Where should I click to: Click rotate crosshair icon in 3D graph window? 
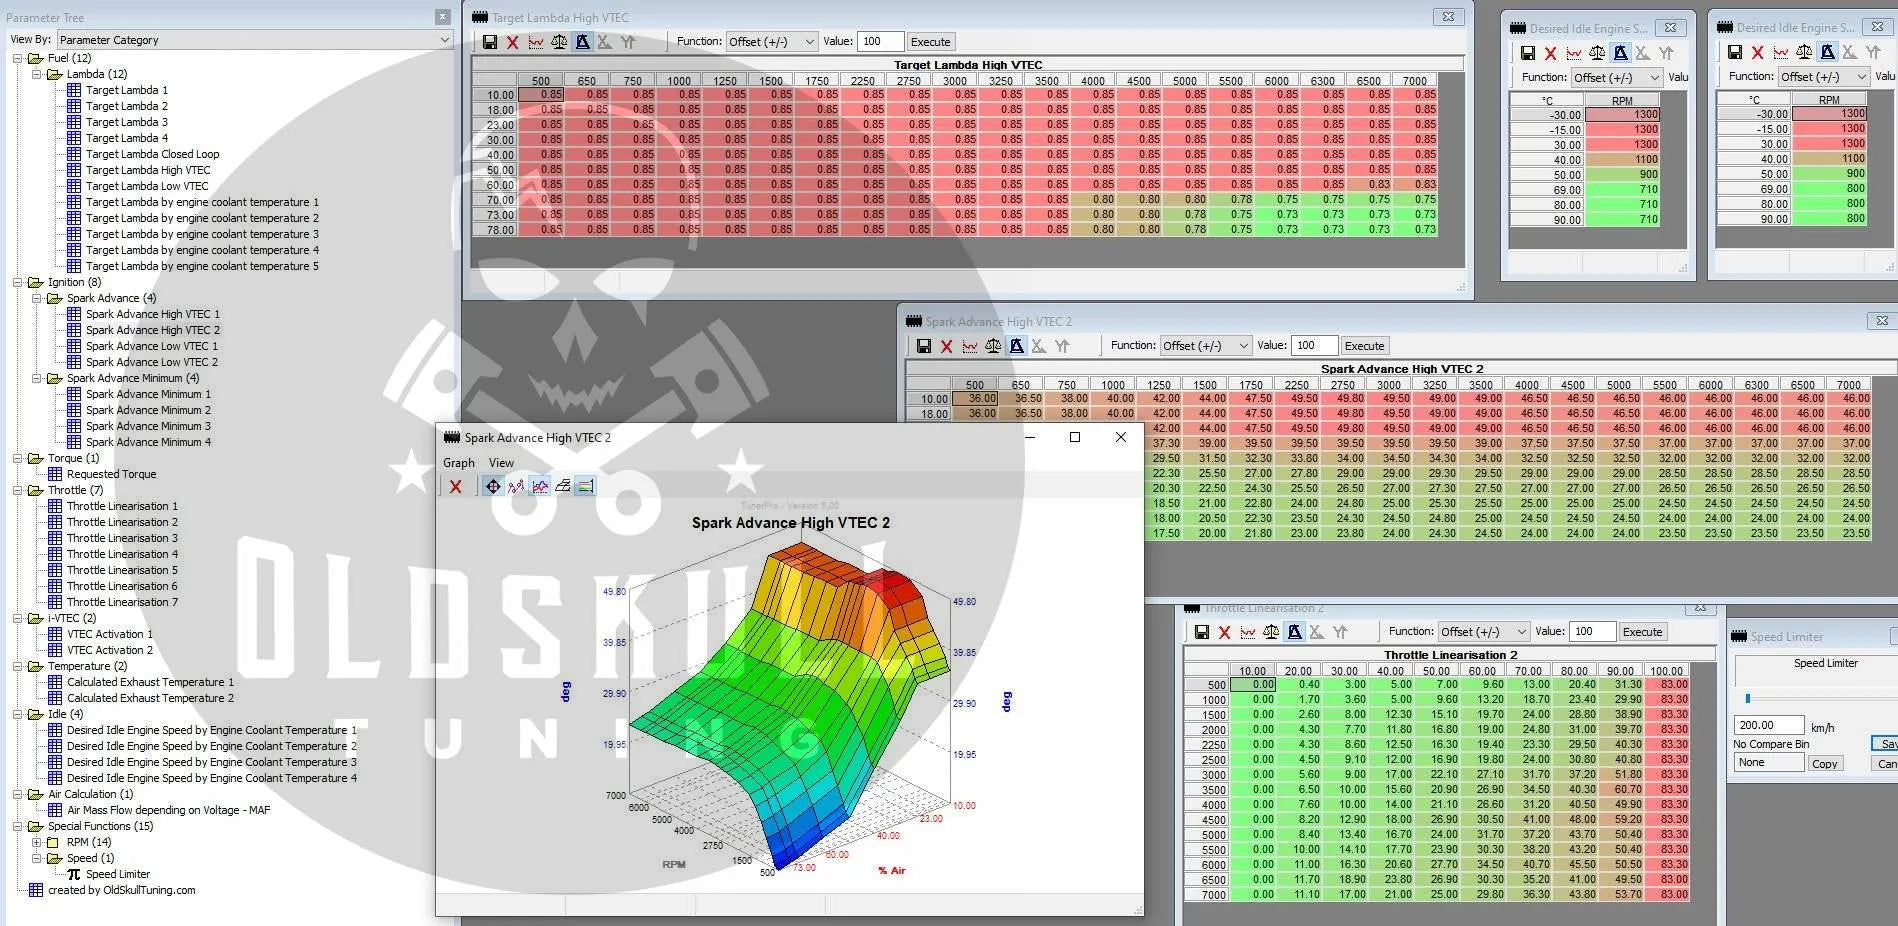pos(493,486)
